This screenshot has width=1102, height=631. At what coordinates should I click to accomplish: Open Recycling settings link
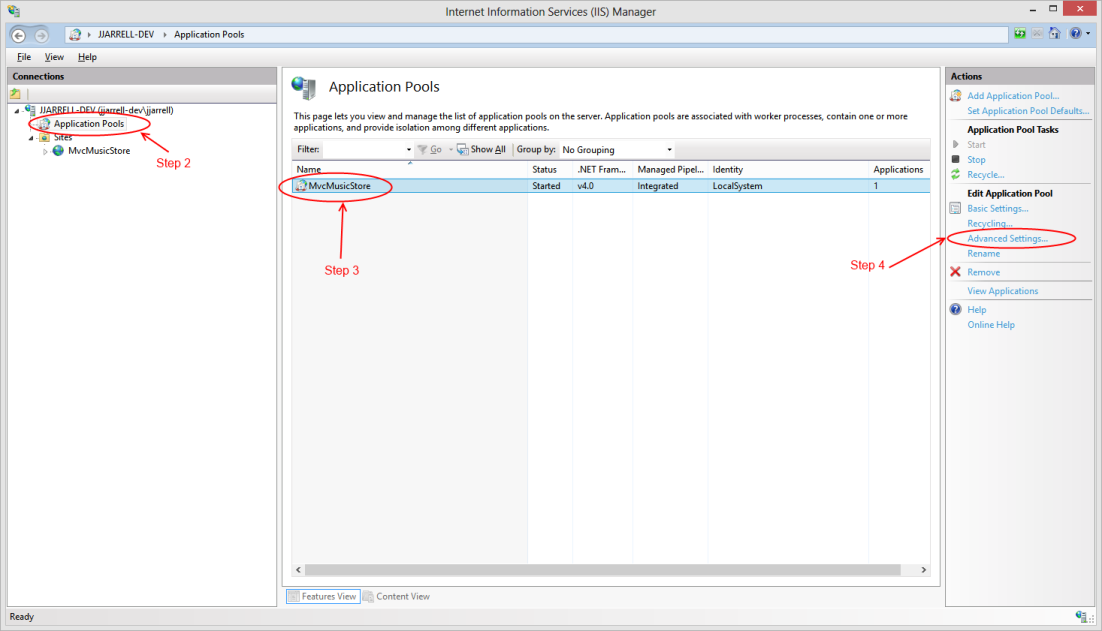click(990, 223)
